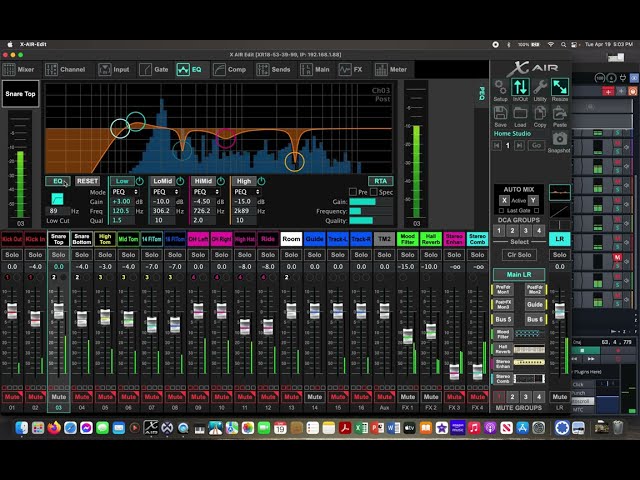Toggle the HiMid band power button

coord(221,181)
